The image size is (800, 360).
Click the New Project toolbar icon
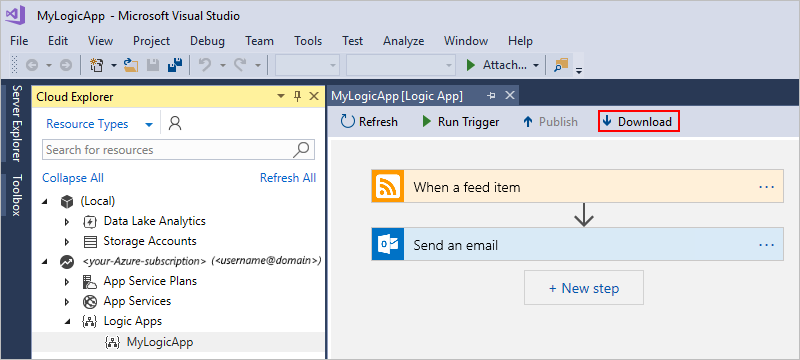[x=96, y=65]
